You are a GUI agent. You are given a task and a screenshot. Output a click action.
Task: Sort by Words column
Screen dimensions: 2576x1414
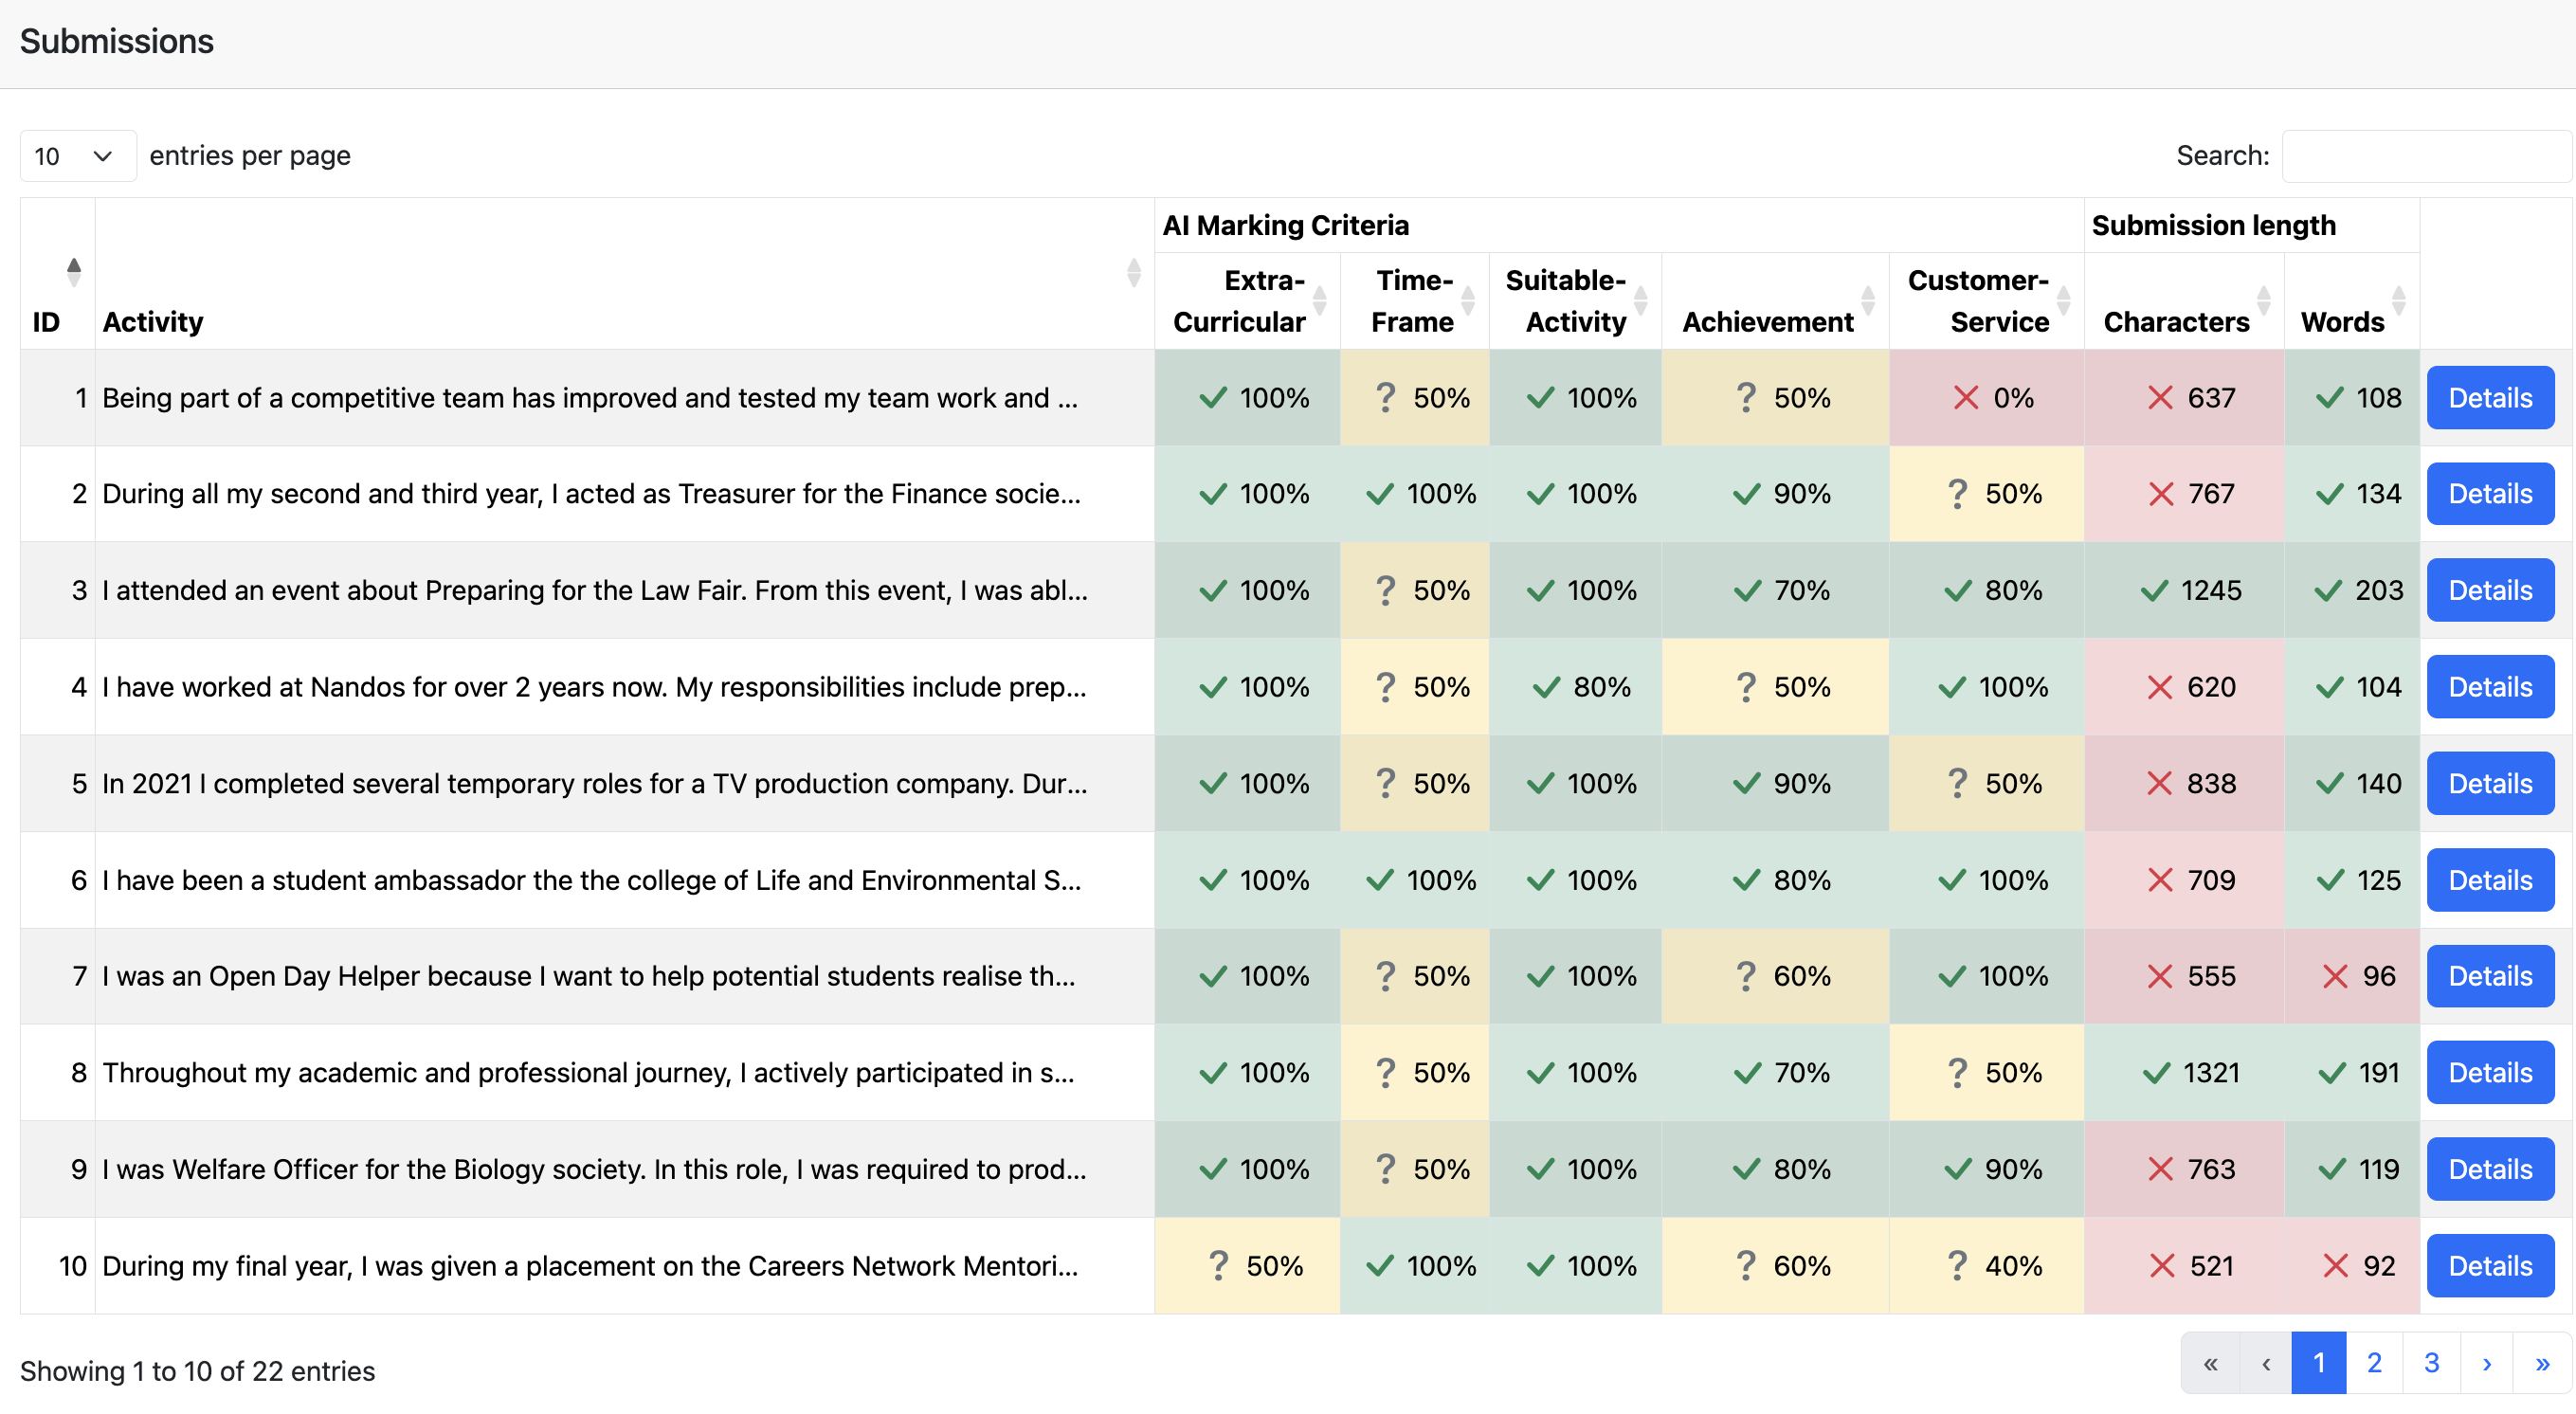(x=2398, y=300)
